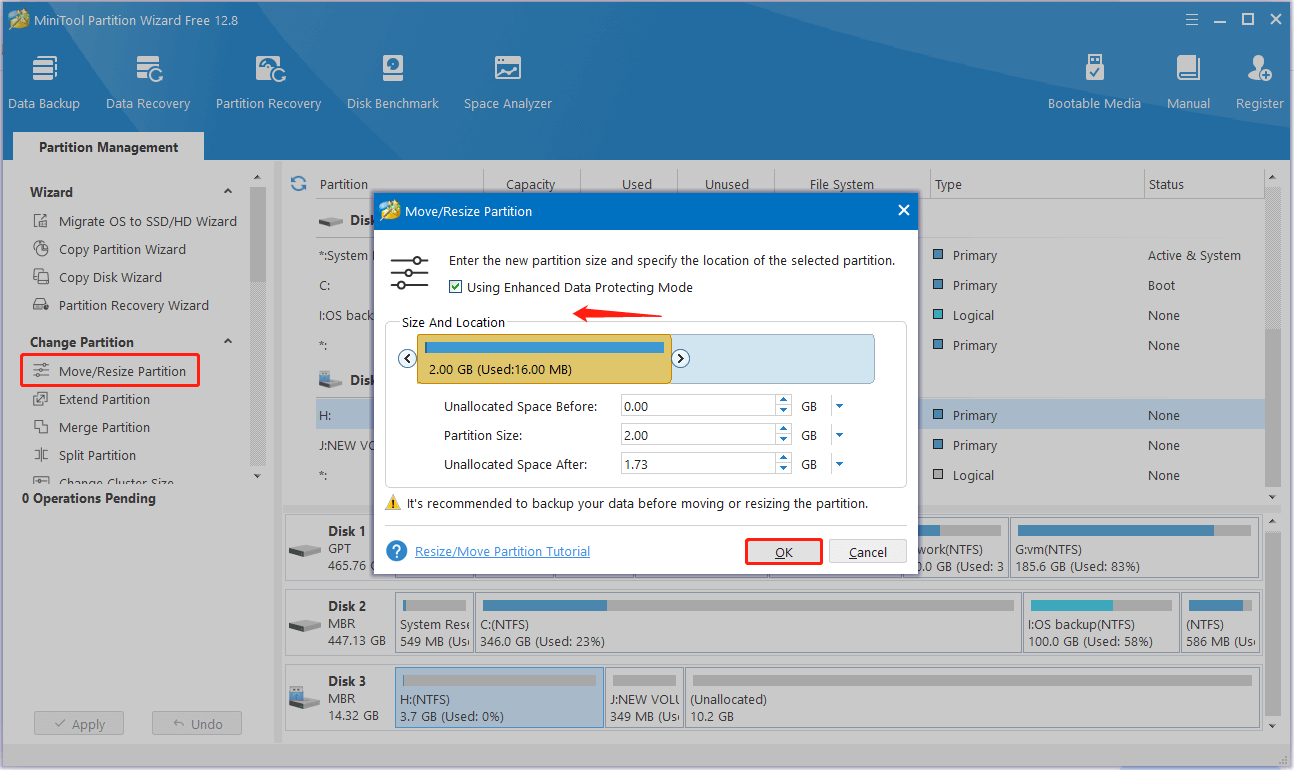Viewport: 1294px width, 770px height.
Task: Open the unit dropdown for Partition Size
Action: click(840, 435)
